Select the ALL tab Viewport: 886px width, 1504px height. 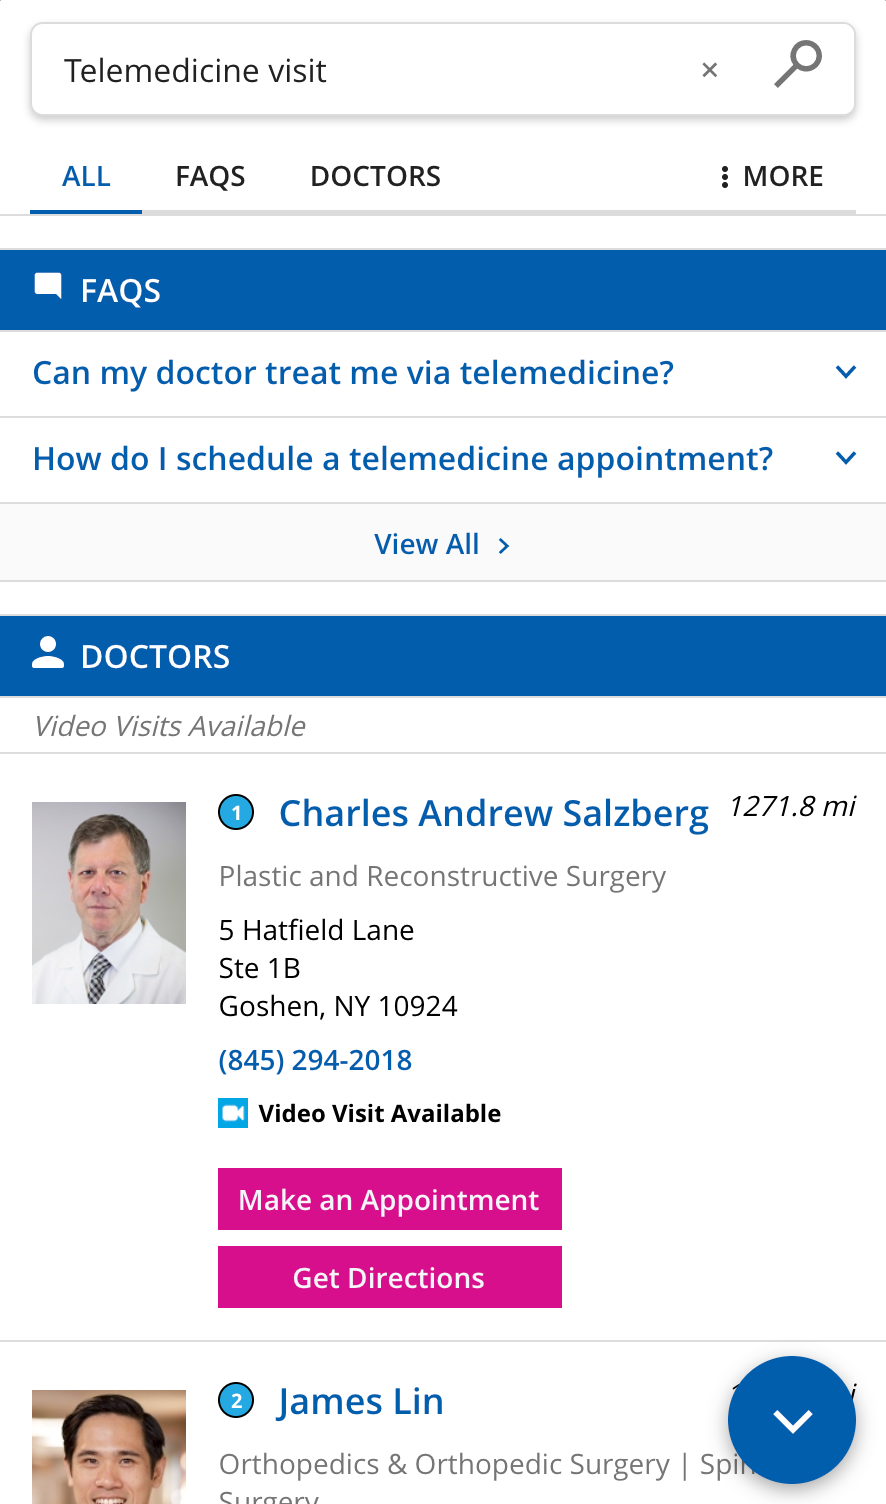point(86,177)
